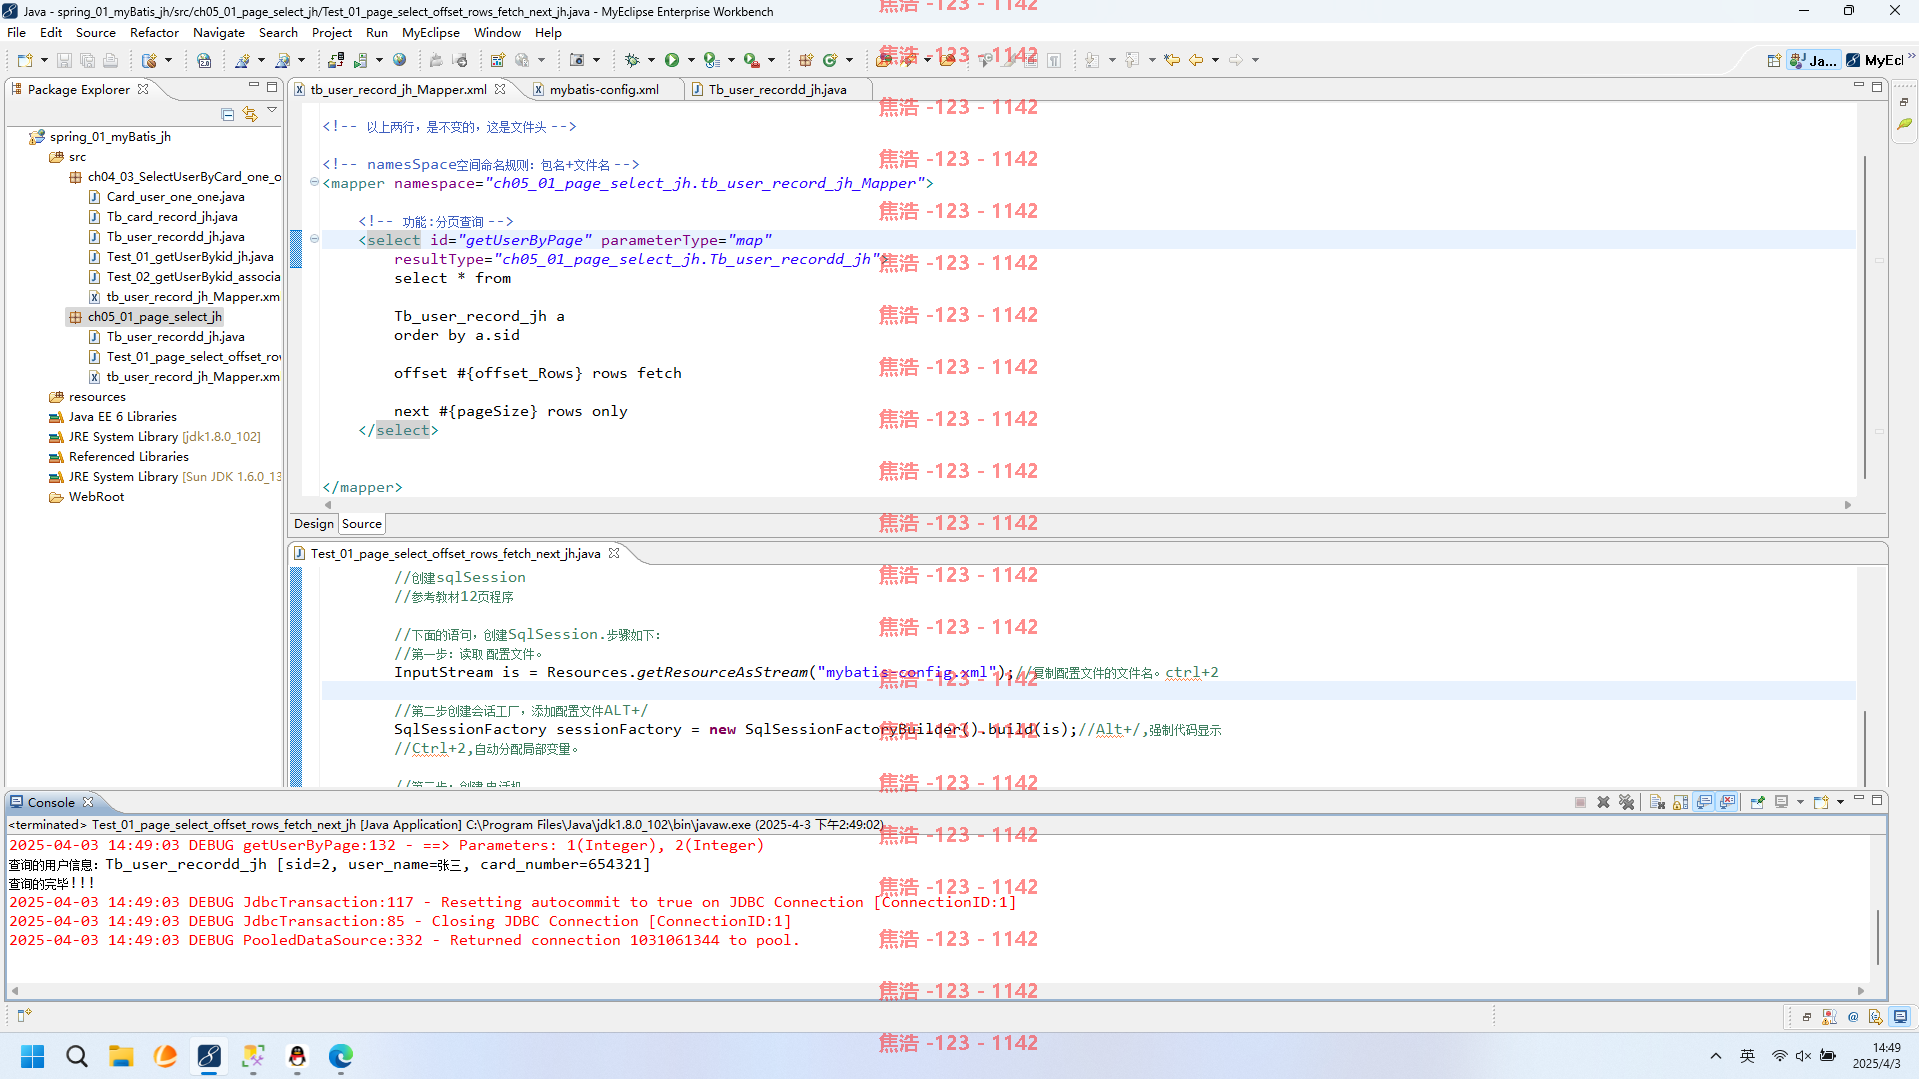This screenshot has height=1079, width=1919.
Task: Open the Project menu
Action: [x=332, y=32]
